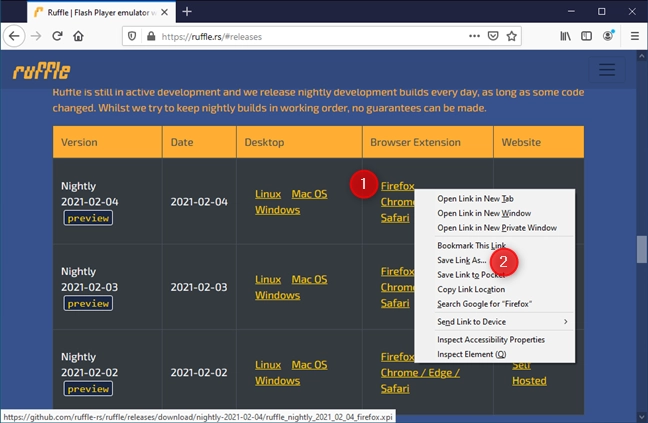Open Safari extension link for 2021-02-03
Screen dimensions: 648x423
pos(395,303)
